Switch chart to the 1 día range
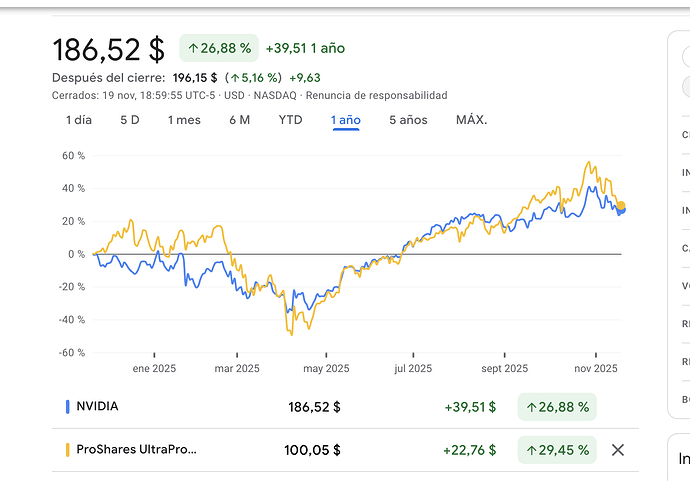Image resolution: width=690 pixels, height=481 pixels. [79, 120]
